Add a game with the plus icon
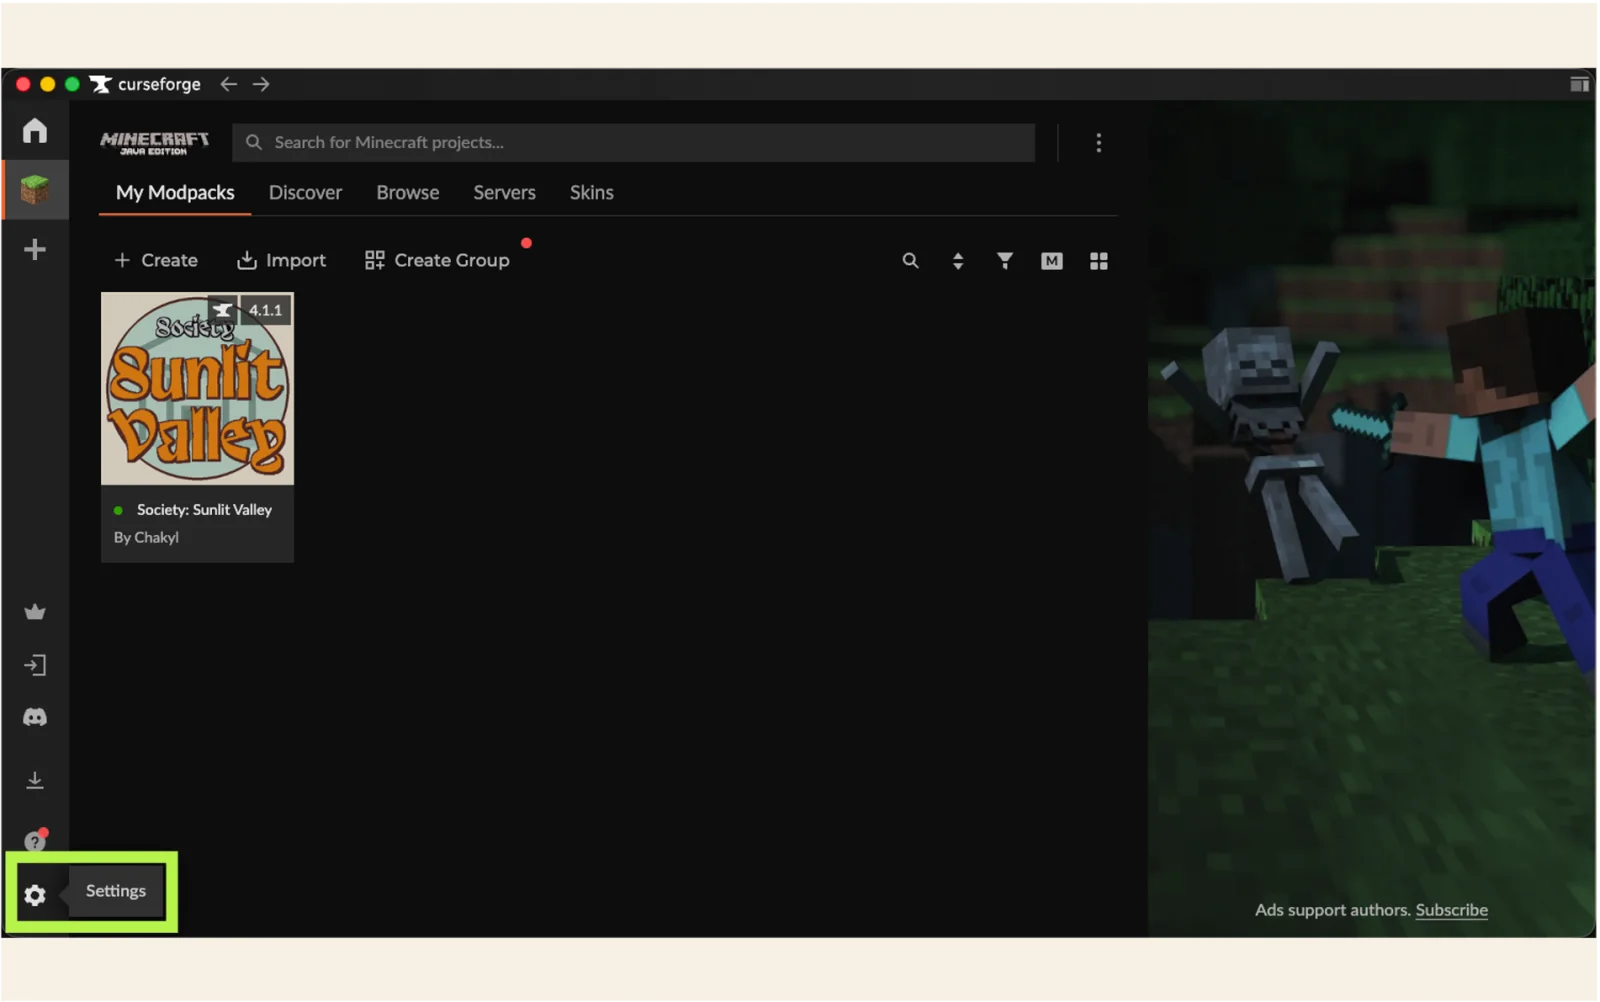 (x=35, y=249)
